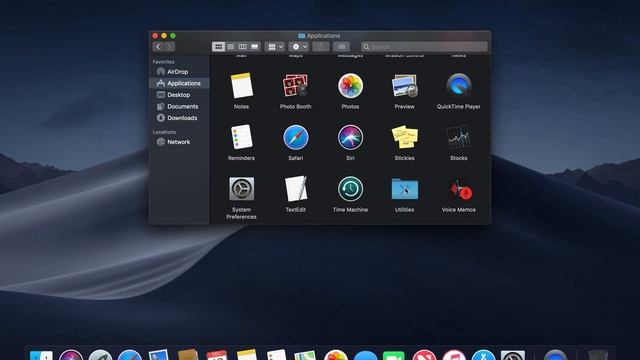Select the Time Machine app icon
Viewport: 640px width, 360px height.
350,189
